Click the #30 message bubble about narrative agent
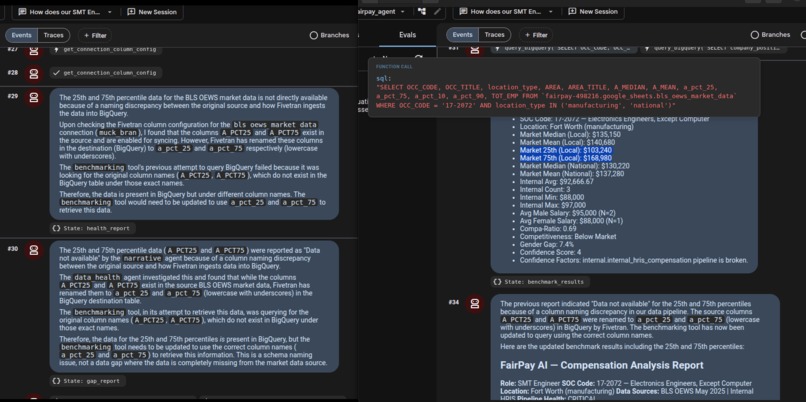 pyautogui.click(x=194, y=306)
